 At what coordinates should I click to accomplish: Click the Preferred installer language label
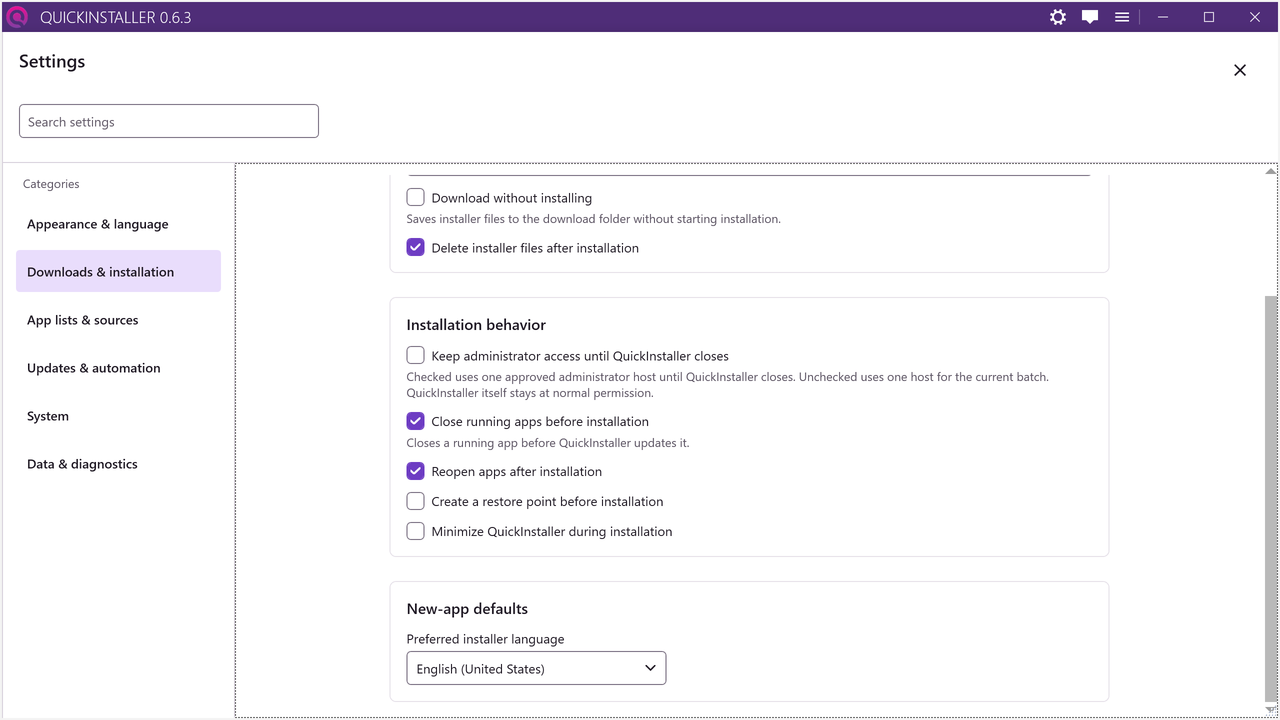(x=485, y=639)
